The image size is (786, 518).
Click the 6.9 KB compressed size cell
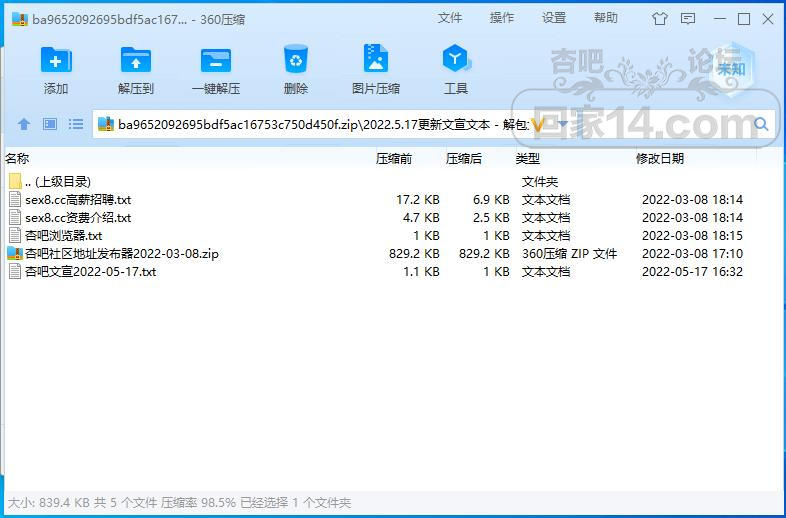point(491,200)
